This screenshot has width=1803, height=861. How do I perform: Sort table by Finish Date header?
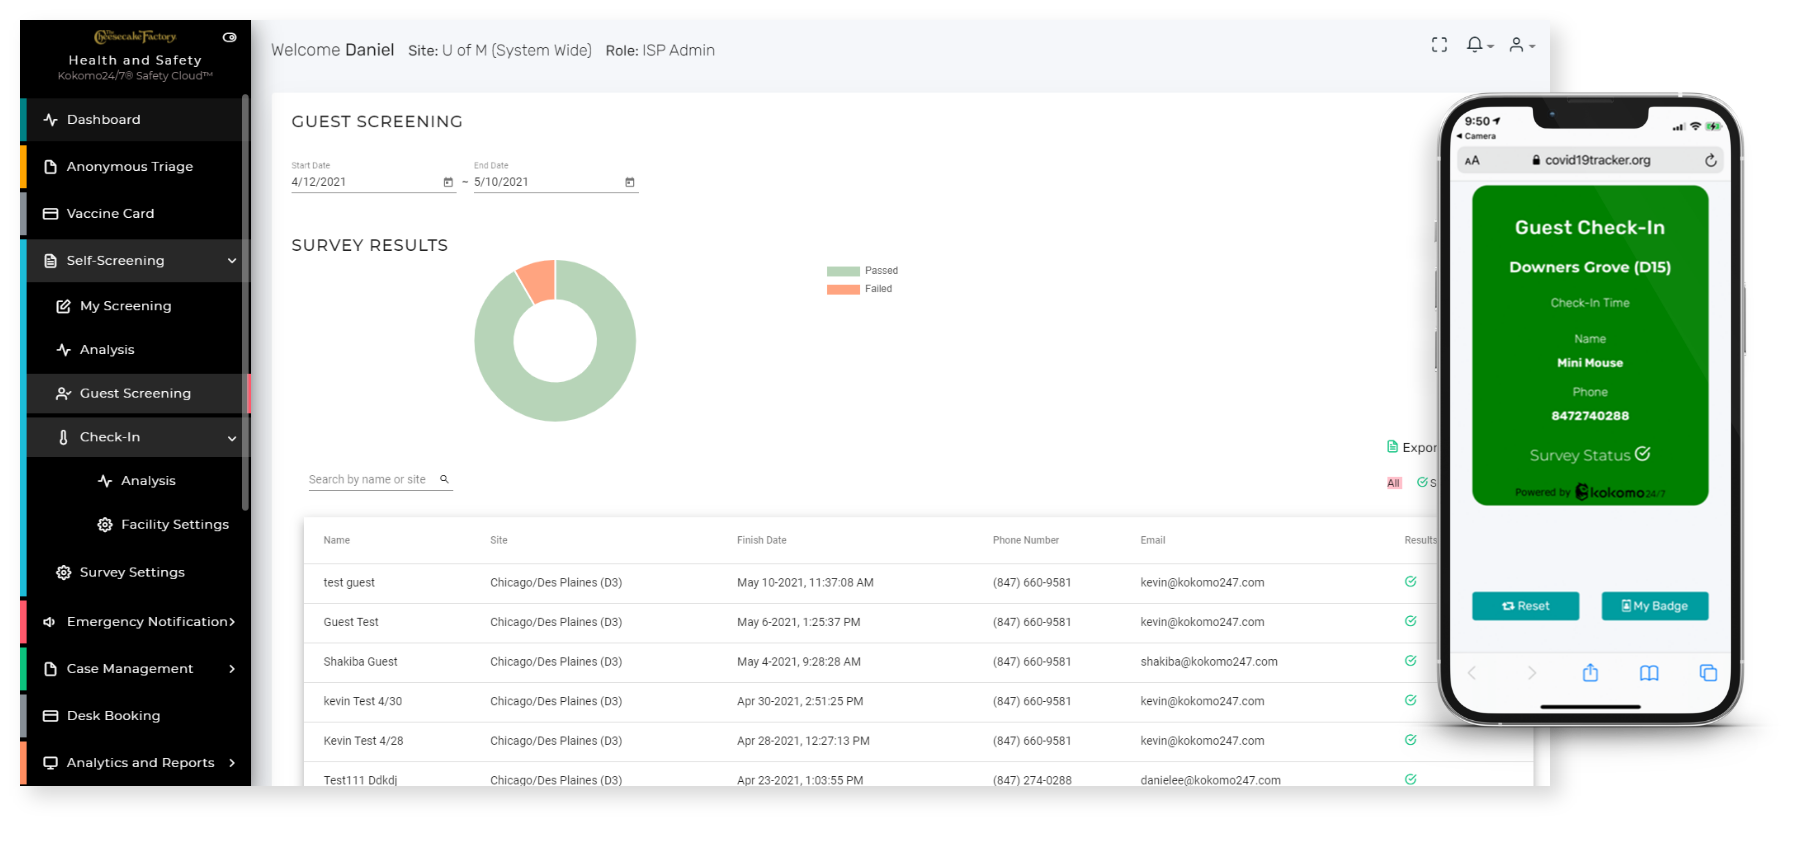tap(762, 541)
